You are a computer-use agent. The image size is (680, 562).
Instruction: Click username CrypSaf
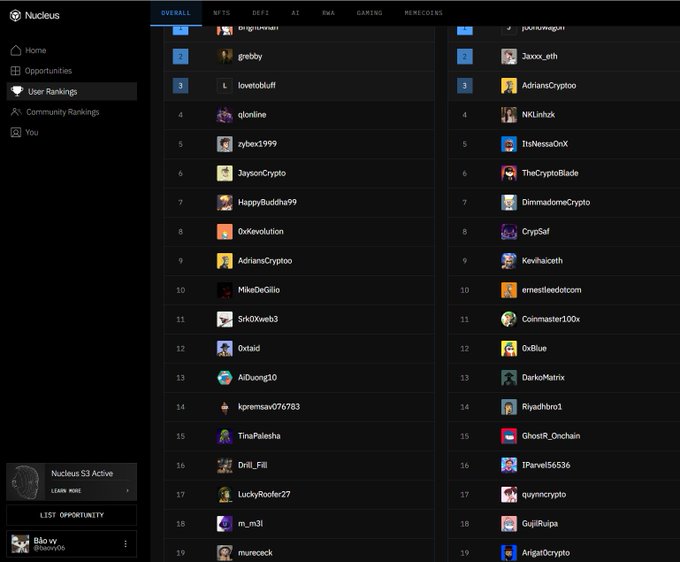[x=536, y=232]
